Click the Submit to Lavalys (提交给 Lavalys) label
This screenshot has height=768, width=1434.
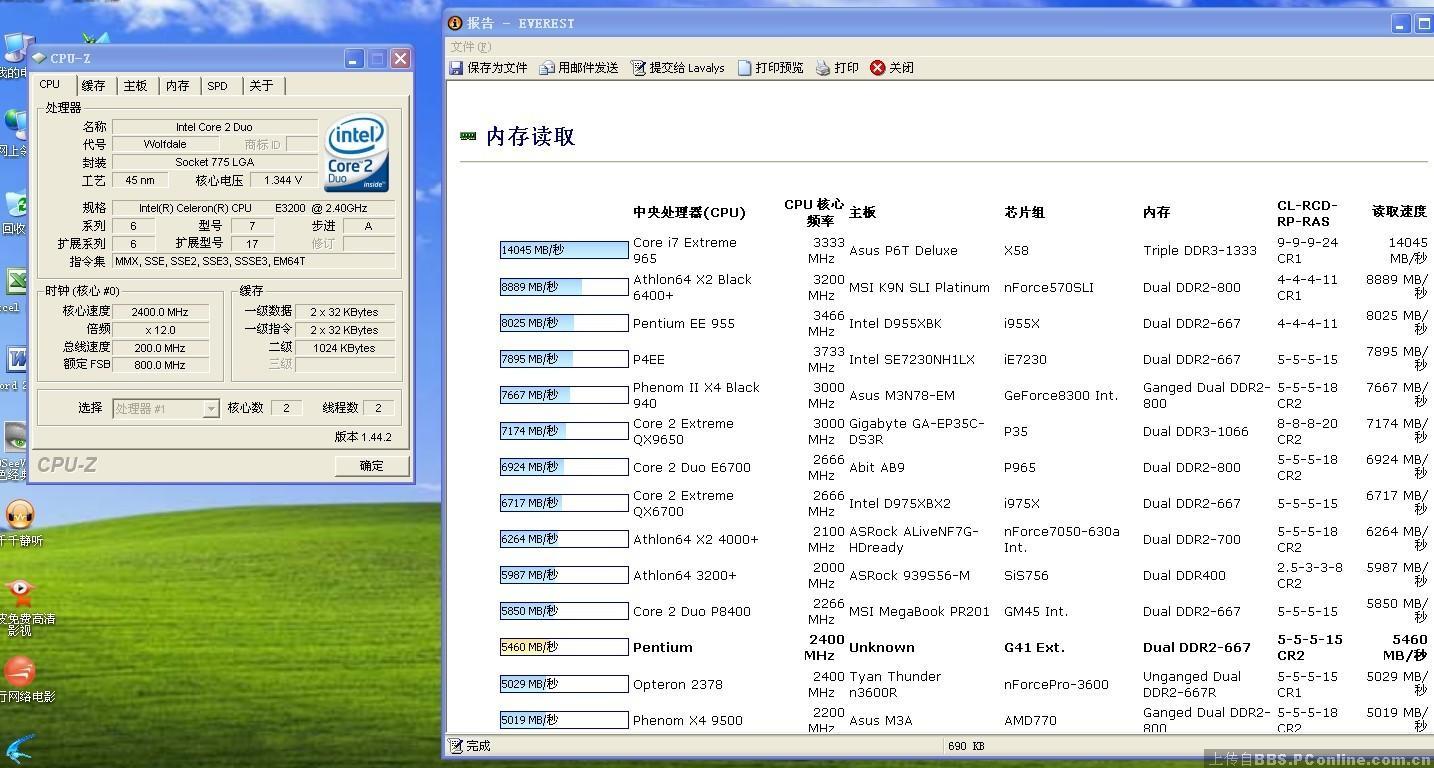[687, 68]
